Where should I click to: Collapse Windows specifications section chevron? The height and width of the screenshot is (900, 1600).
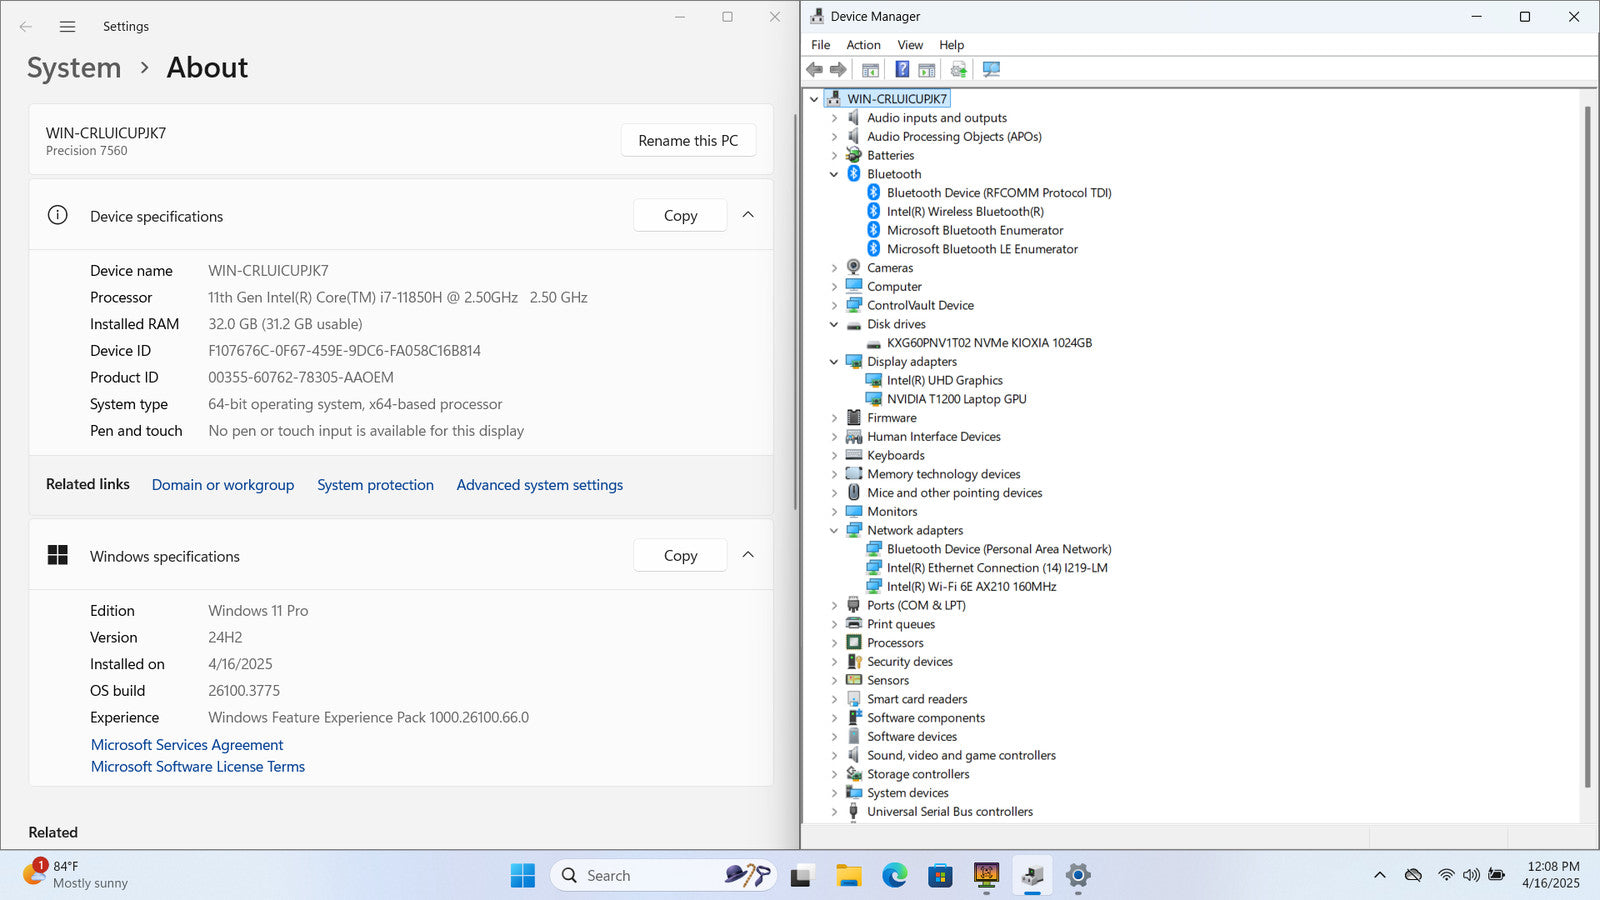(748, 555)
